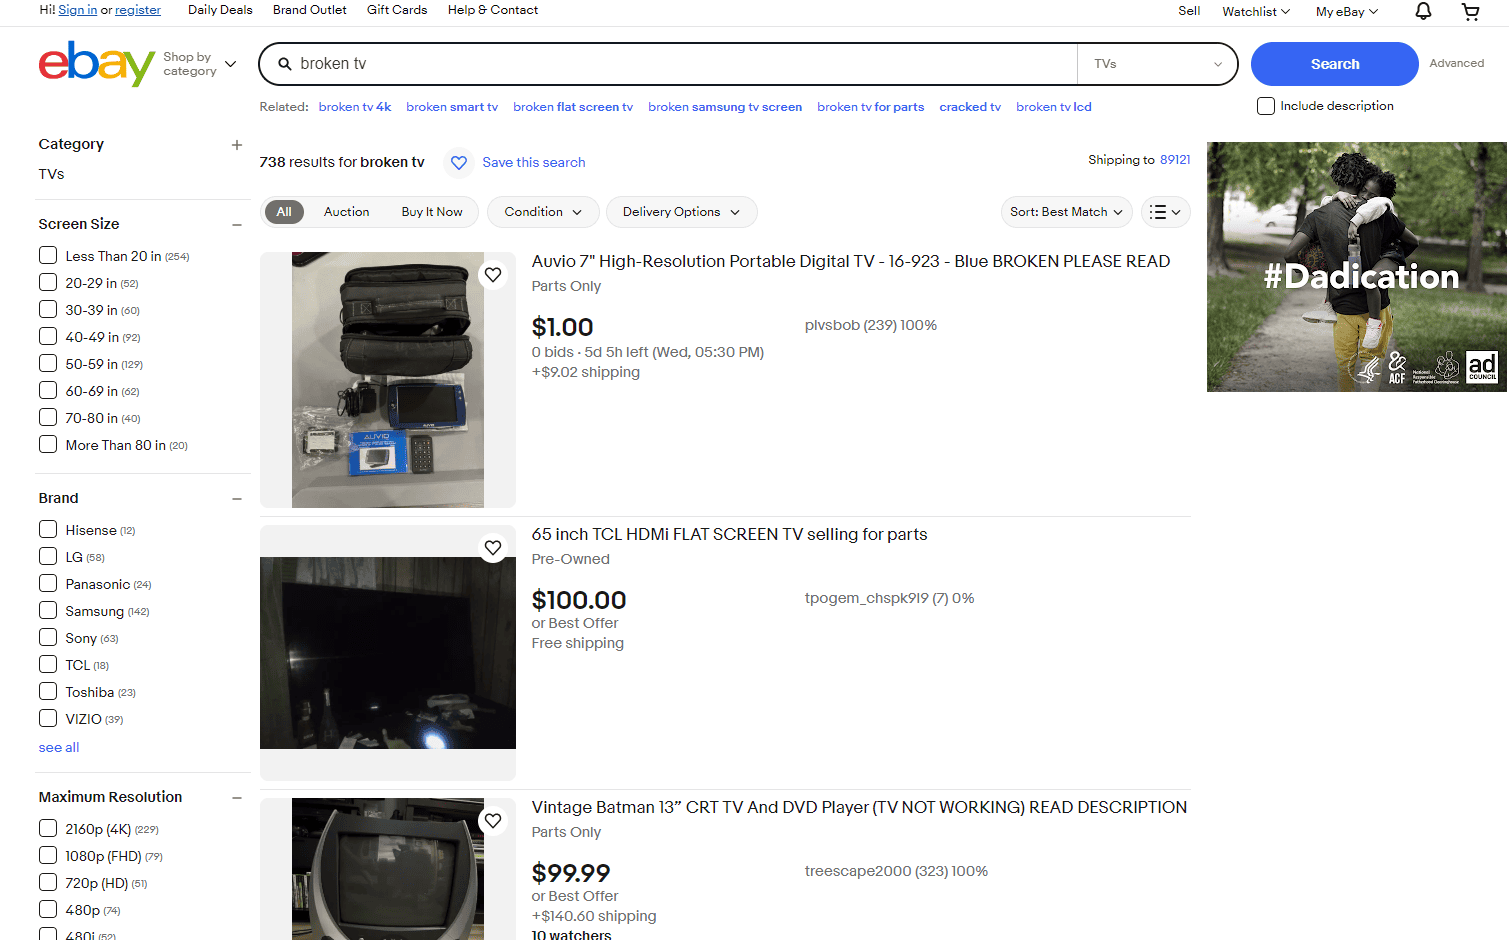Open the list view options icon

1165,212
